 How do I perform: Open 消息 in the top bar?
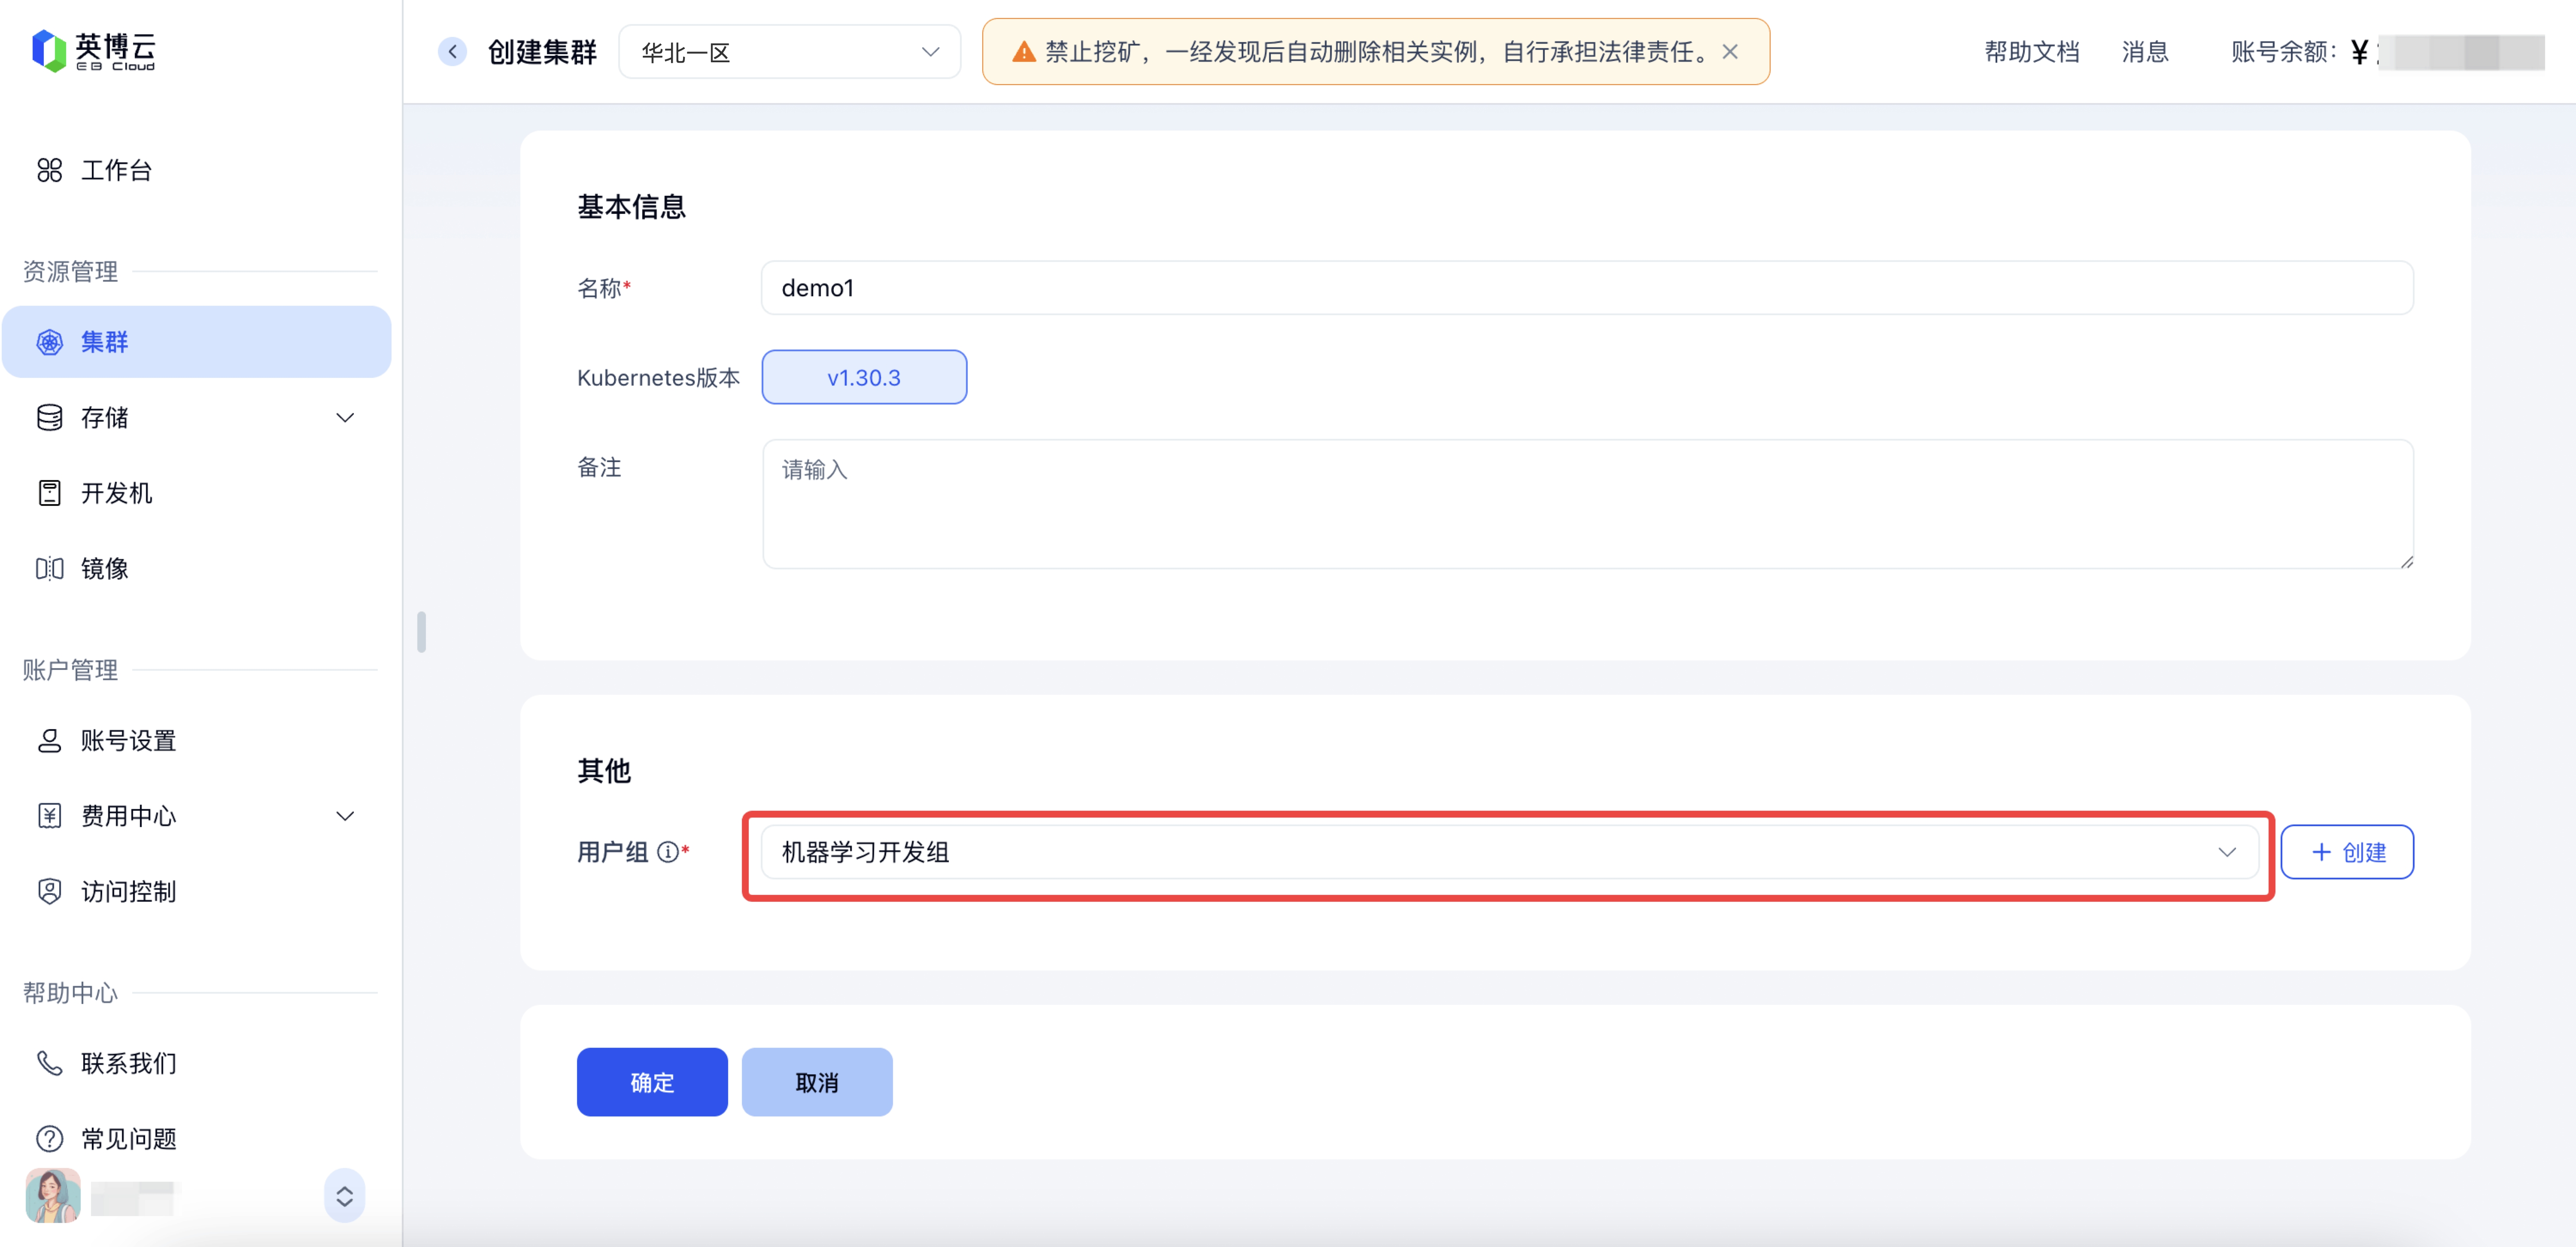(x=2145, y=52)
